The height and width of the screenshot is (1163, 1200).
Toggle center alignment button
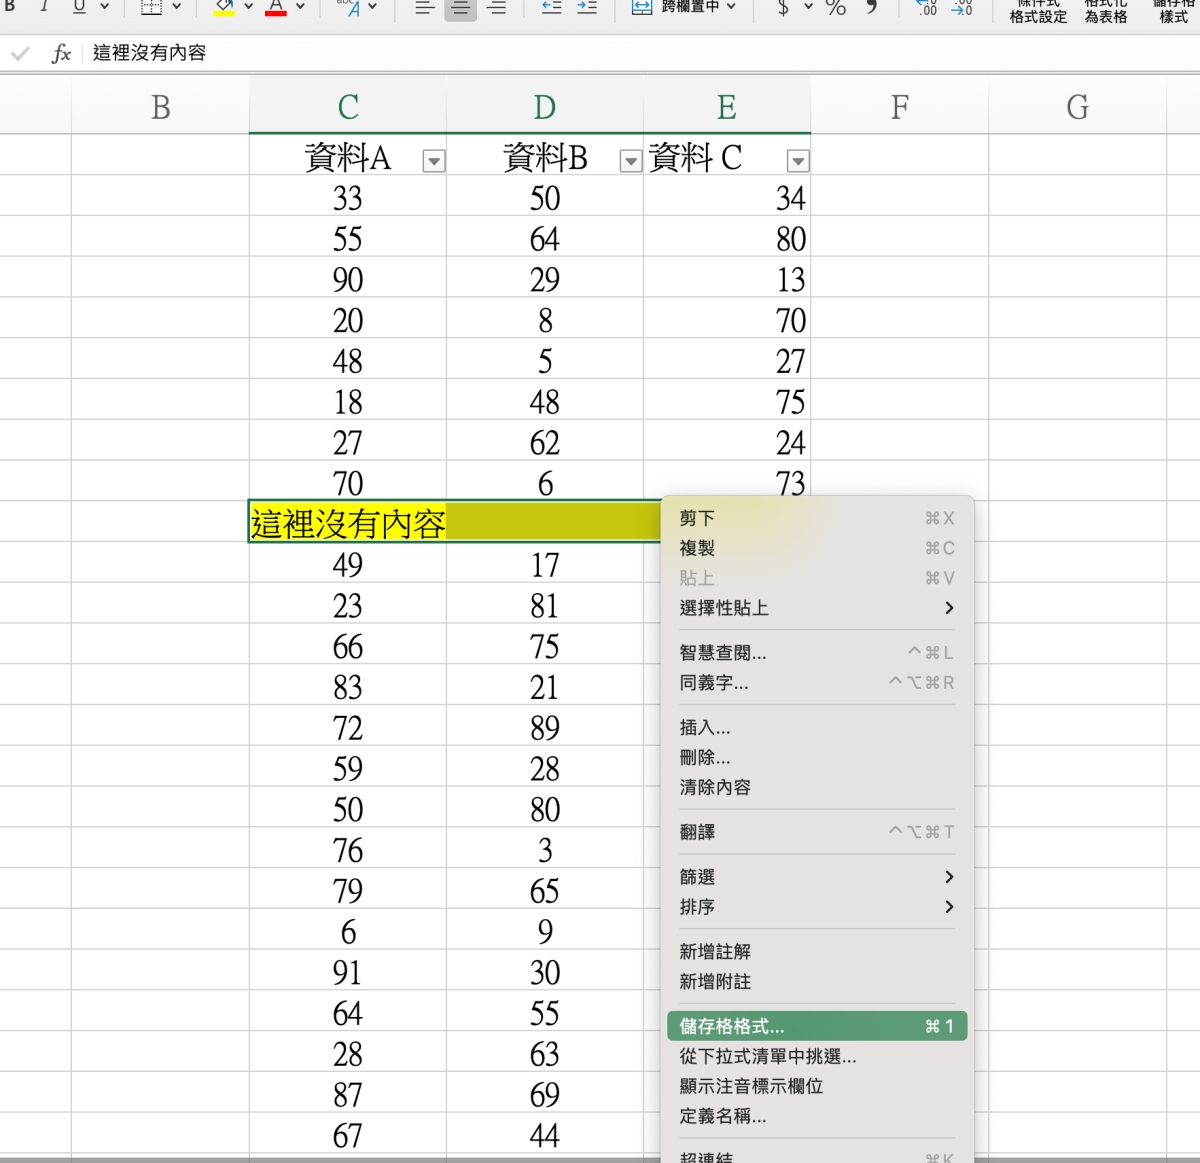pos(460,8)
